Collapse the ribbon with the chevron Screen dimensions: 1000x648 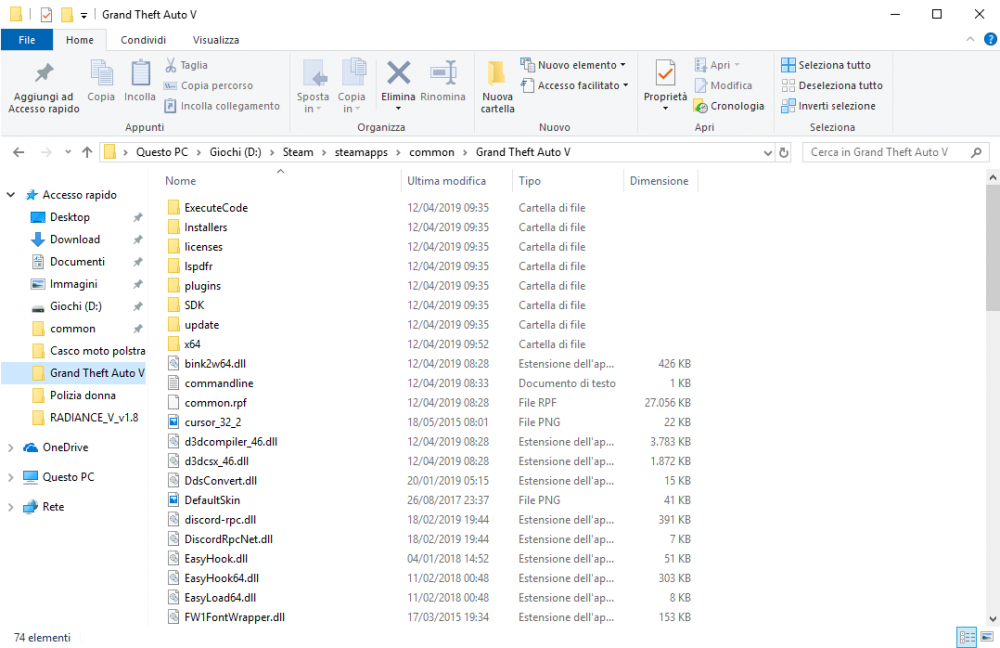point(970,40)
